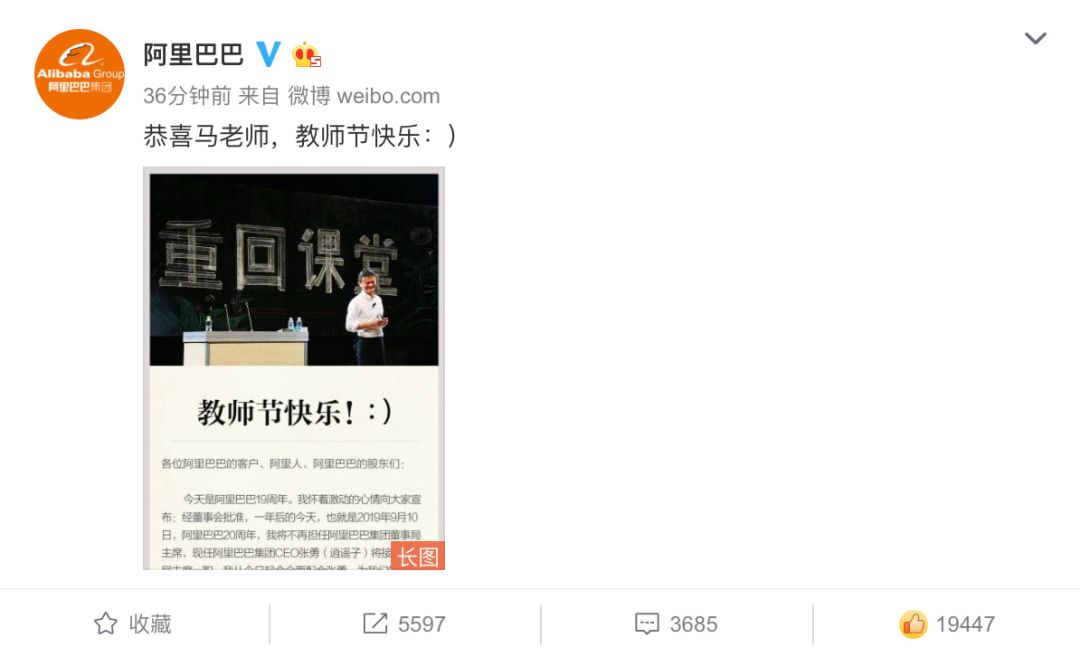Image resolution: width=1080 pixels, height=657 pixels.
Task: Click the crown membership badge icon
Action: point(307,54)
